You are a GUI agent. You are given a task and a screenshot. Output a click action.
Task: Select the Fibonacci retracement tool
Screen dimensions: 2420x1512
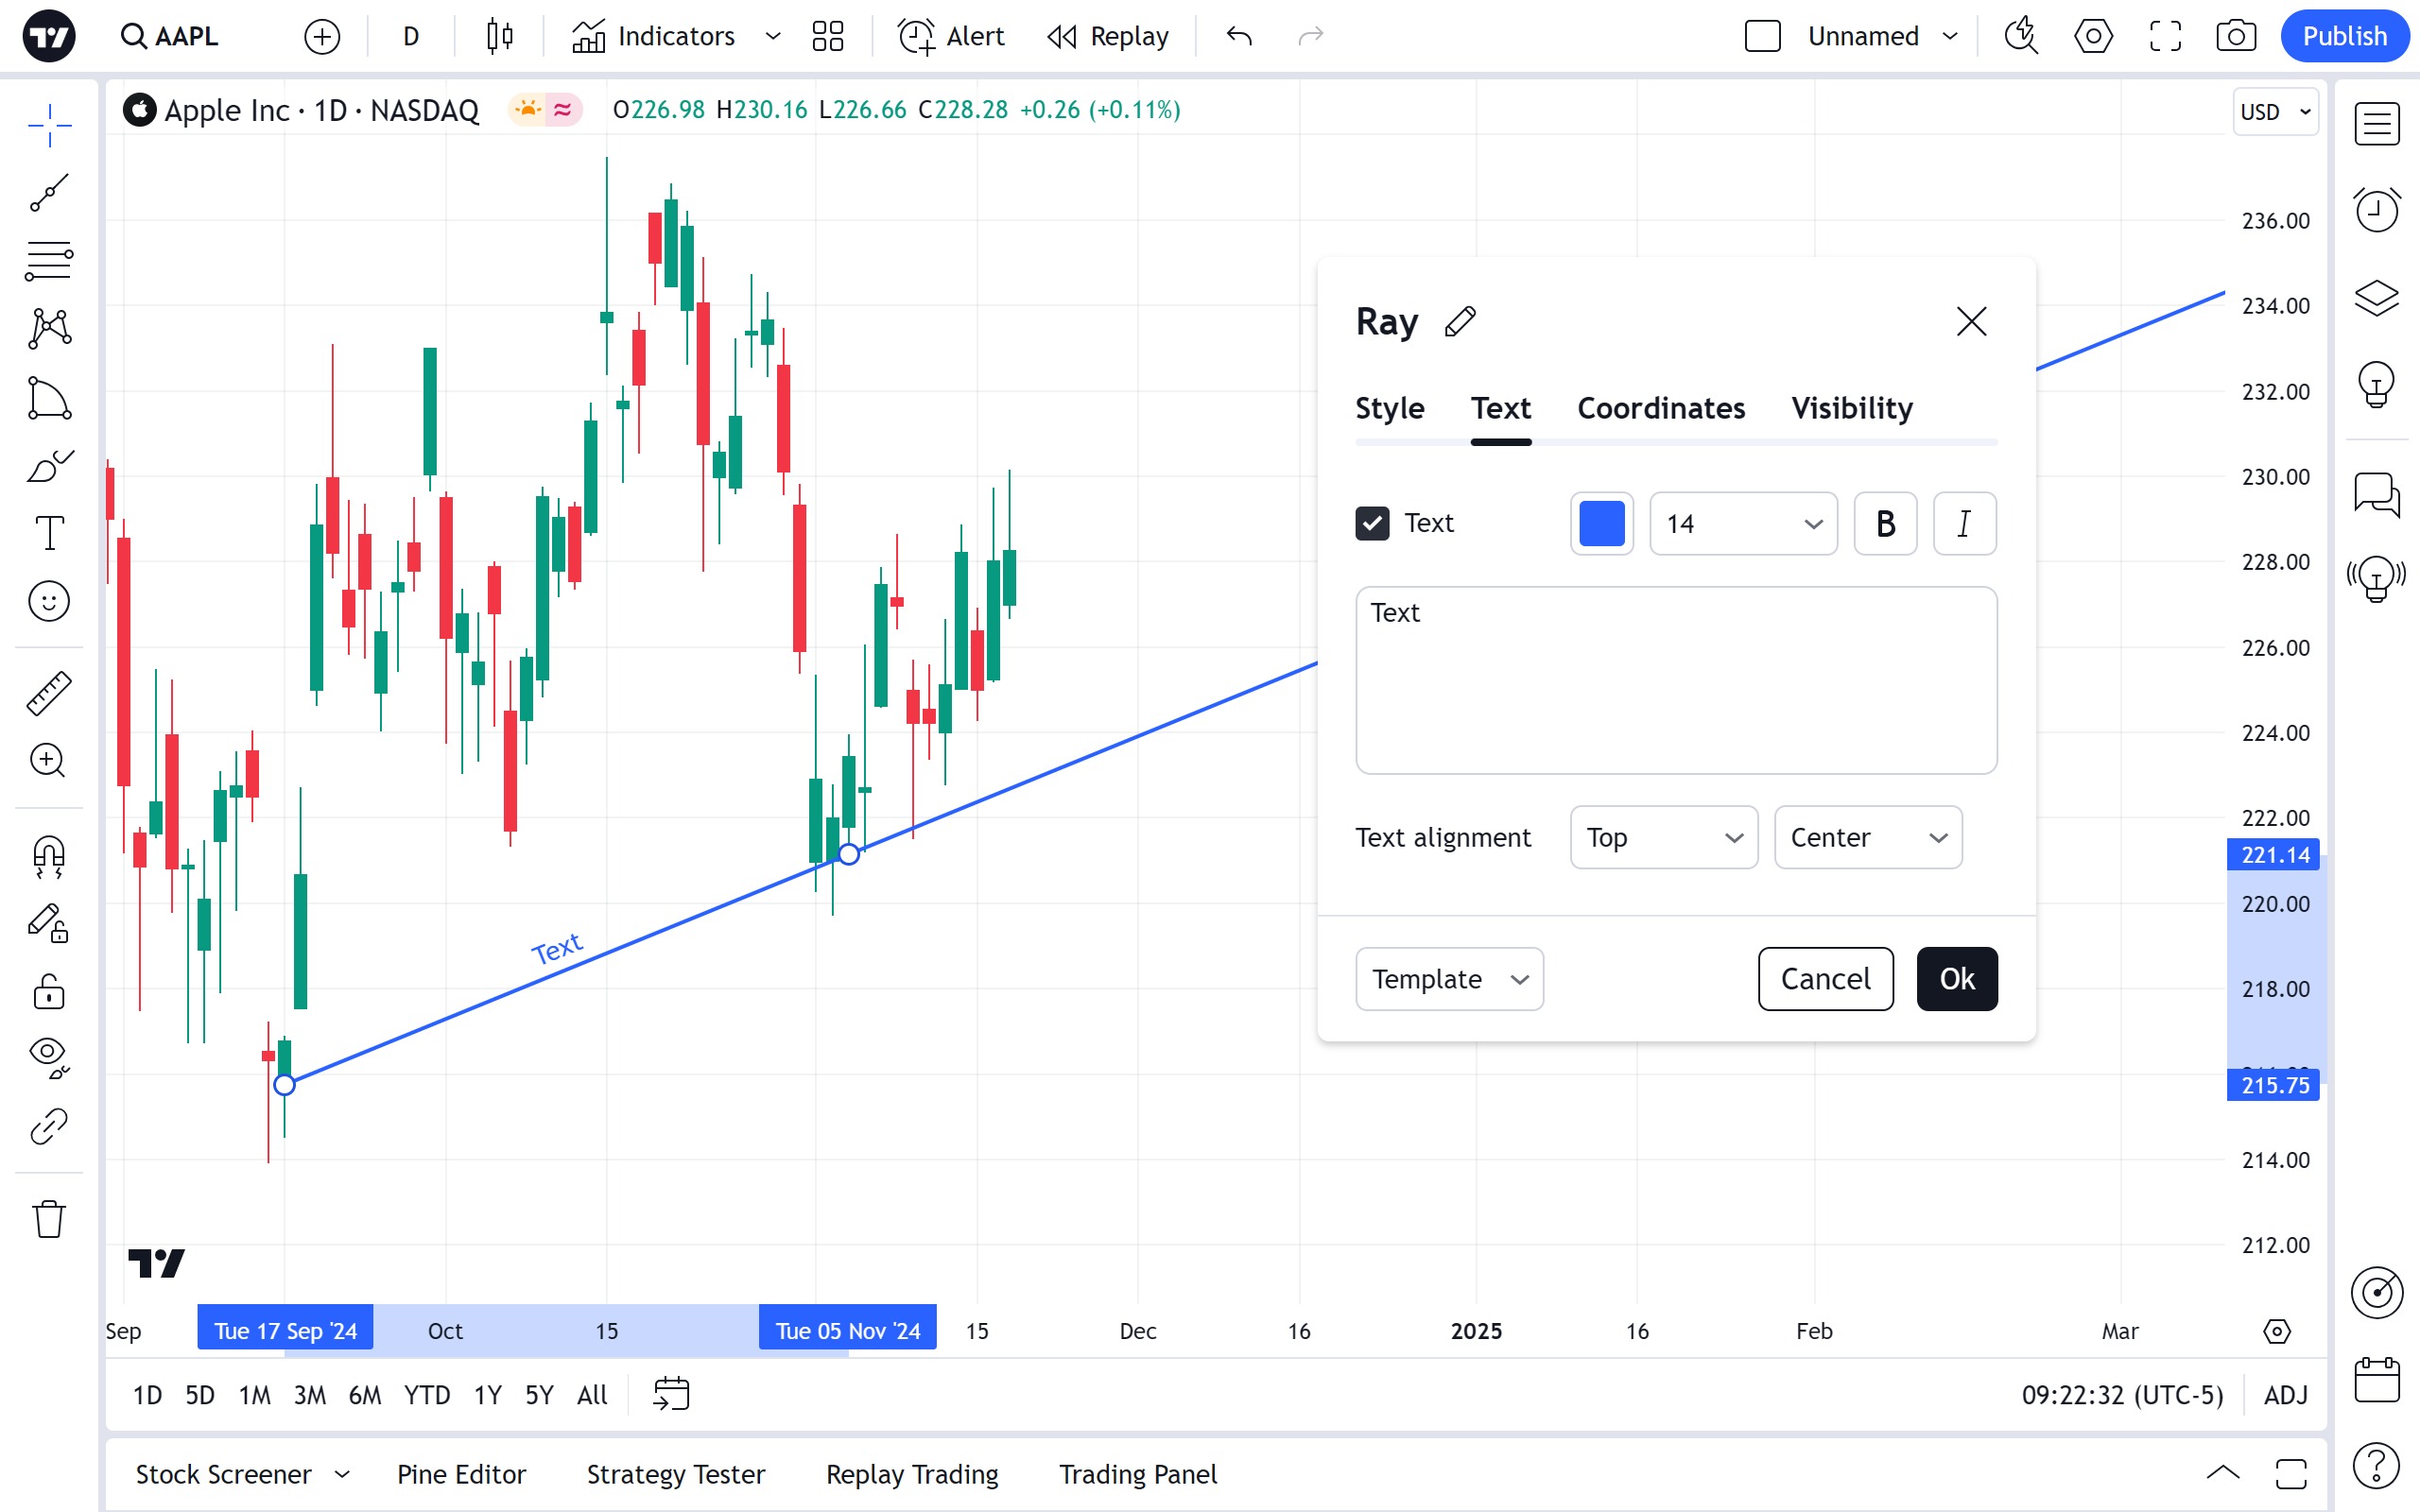point(48,261)
